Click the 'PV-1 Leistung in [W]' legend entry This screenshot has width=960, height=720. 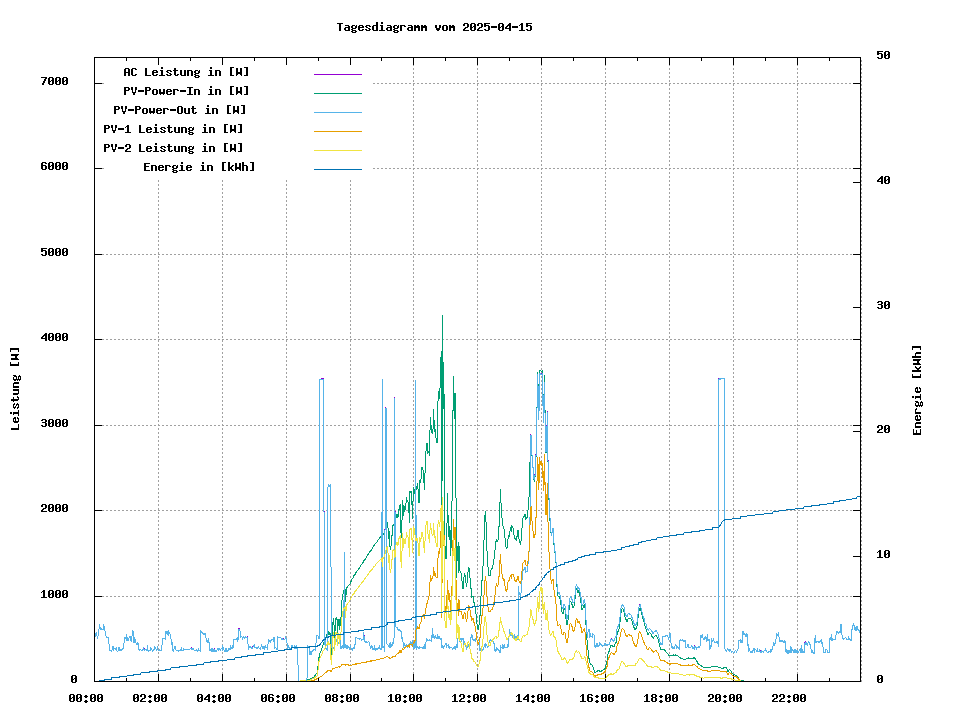(173, 129)
